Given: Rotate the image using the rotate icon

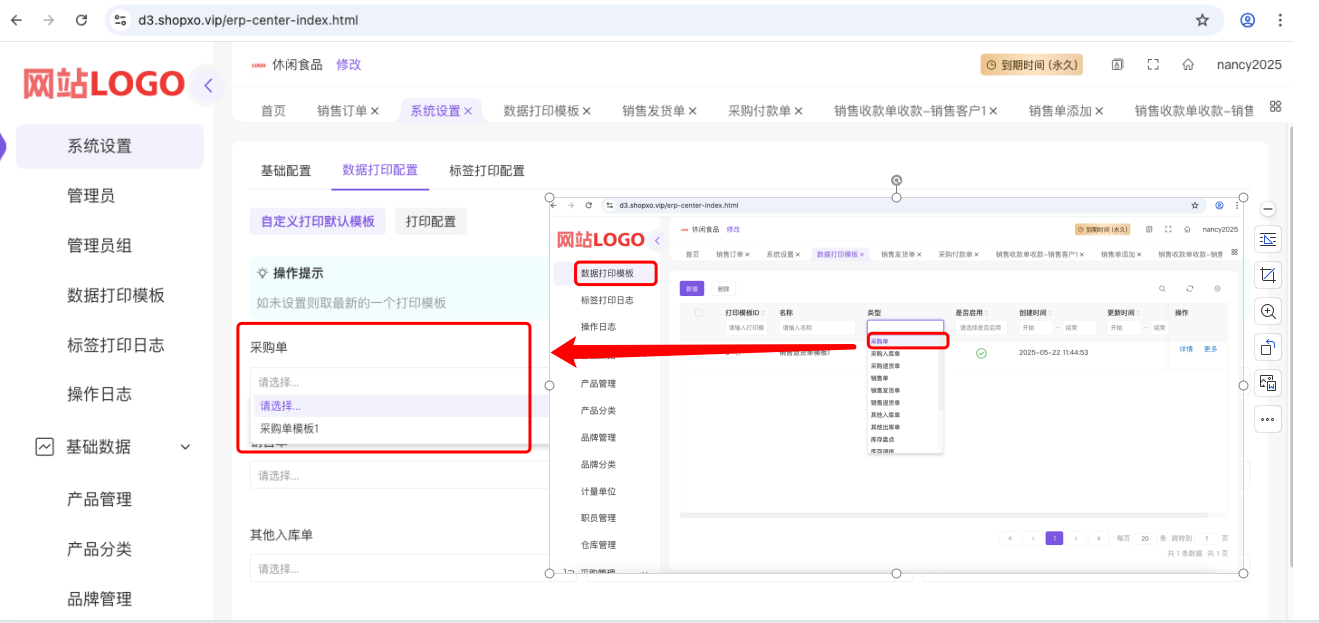Looking at the screenshot, I should [x=1268, y=347].
